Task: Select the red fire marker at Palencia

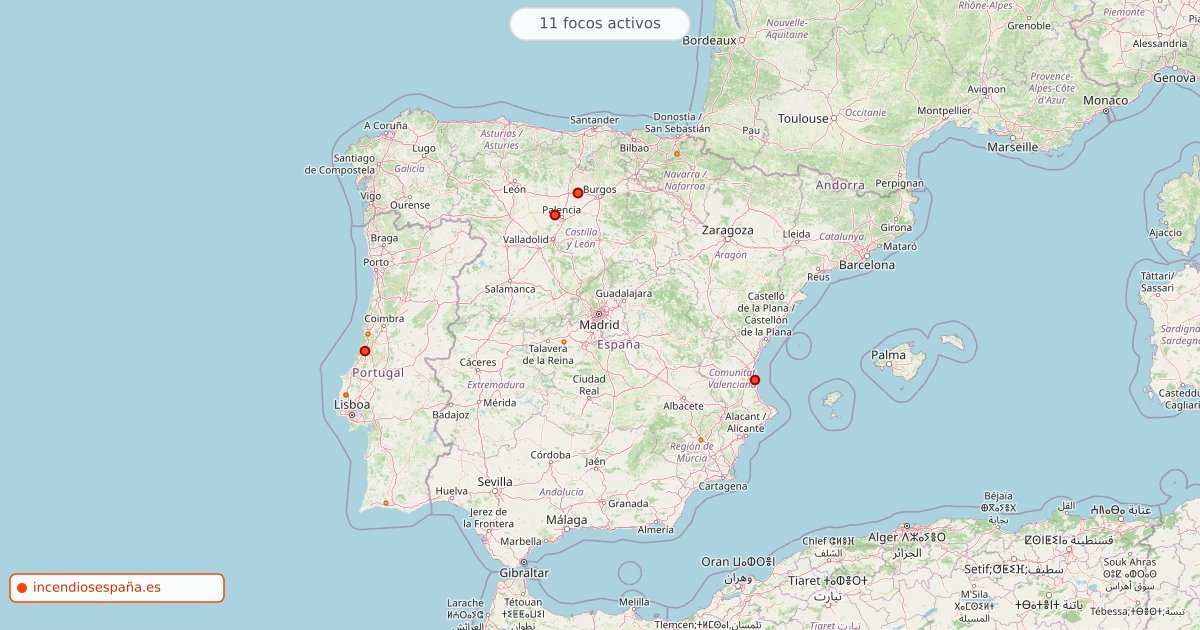Action: tap(555, 215)
